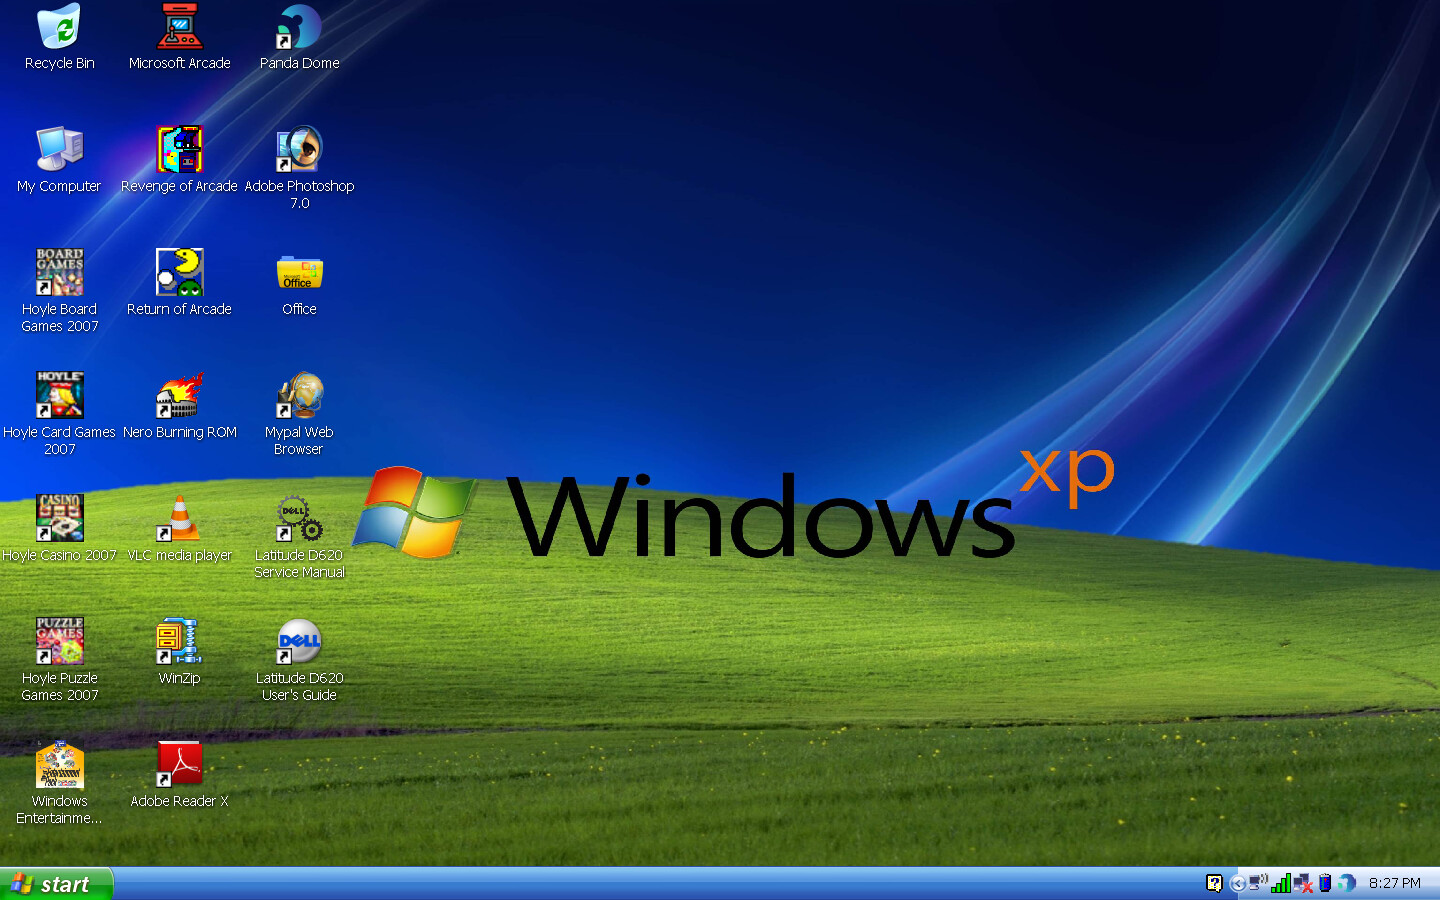Open the Start menu
Viewport: 1440px width, 900px height.
click(x=56, y=884)
